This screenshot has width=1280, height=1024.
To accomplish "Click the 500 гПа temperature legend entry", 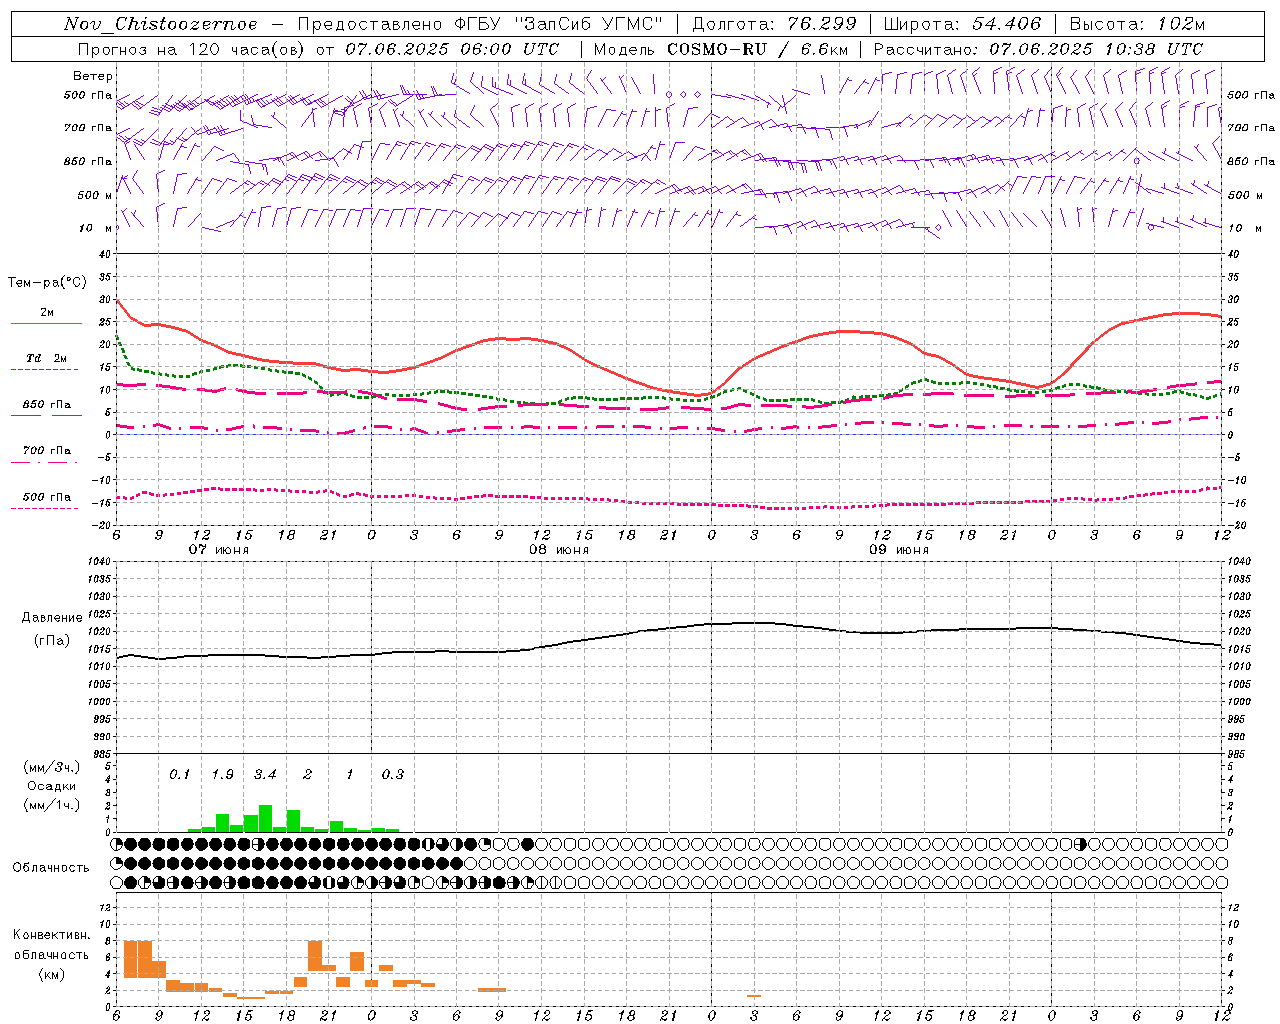I will (46, 497).
